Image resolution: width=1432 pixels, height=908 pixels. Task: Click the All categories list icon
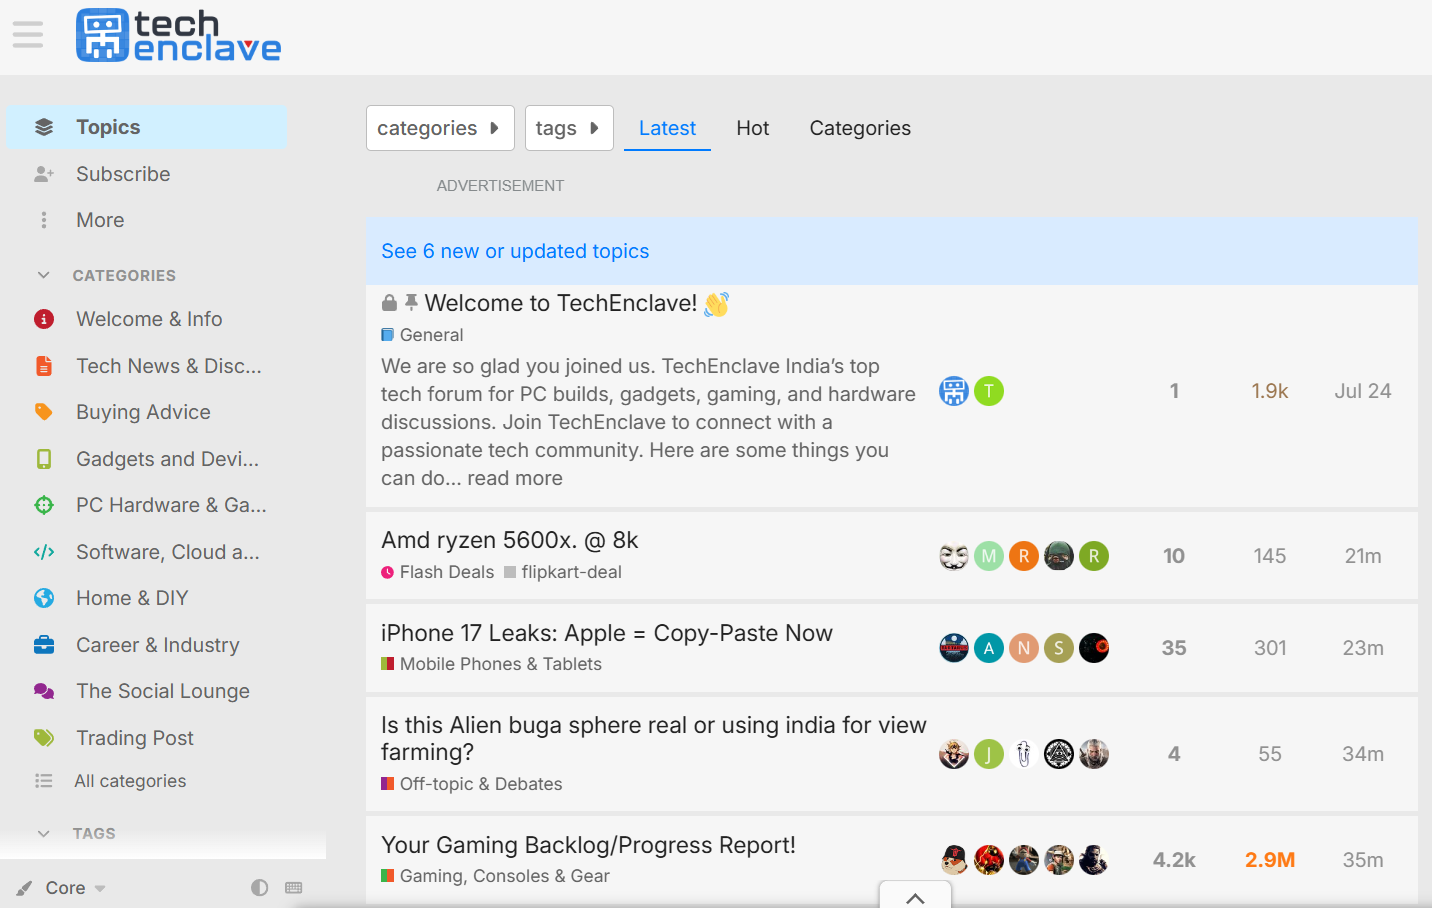[44, 781]
